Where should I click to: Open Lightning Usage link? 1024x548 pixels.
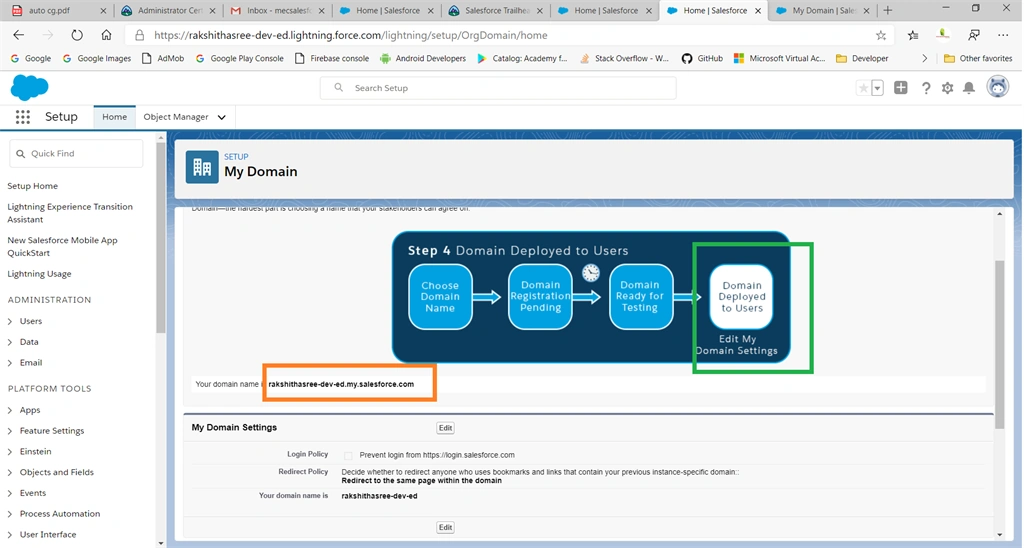tap(39, 274)
